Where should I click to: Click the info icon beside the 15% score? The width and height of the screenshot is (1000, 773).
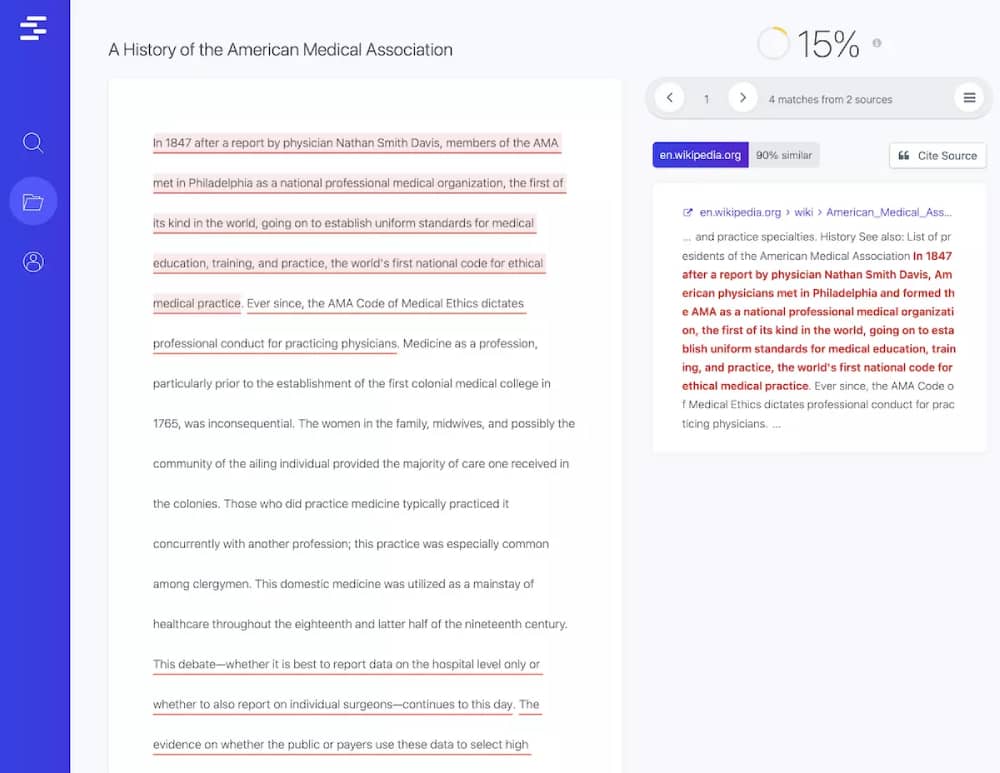877,43
